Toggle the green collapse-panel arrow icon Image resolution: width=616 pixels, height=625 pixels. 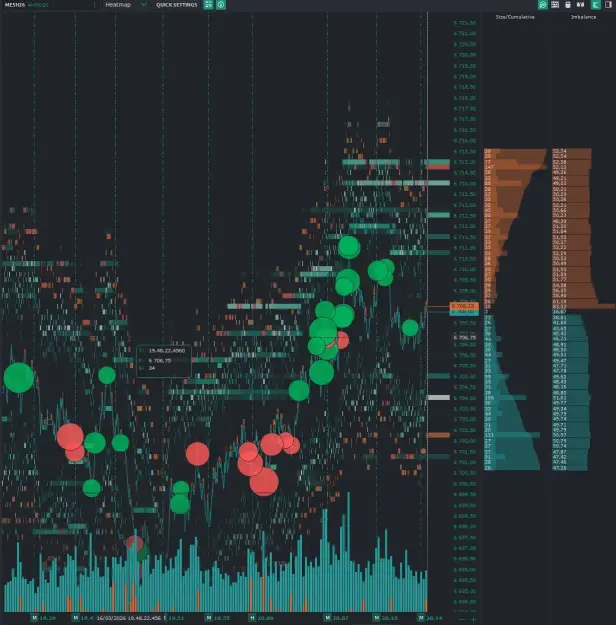tap(596, 5)
